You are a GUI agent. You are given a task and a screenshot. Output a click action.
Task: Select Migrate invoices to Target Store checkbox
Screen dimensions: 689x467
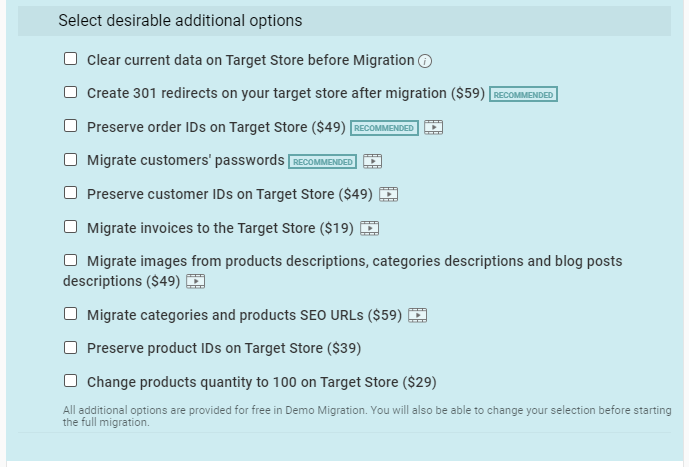pos(70,227)
